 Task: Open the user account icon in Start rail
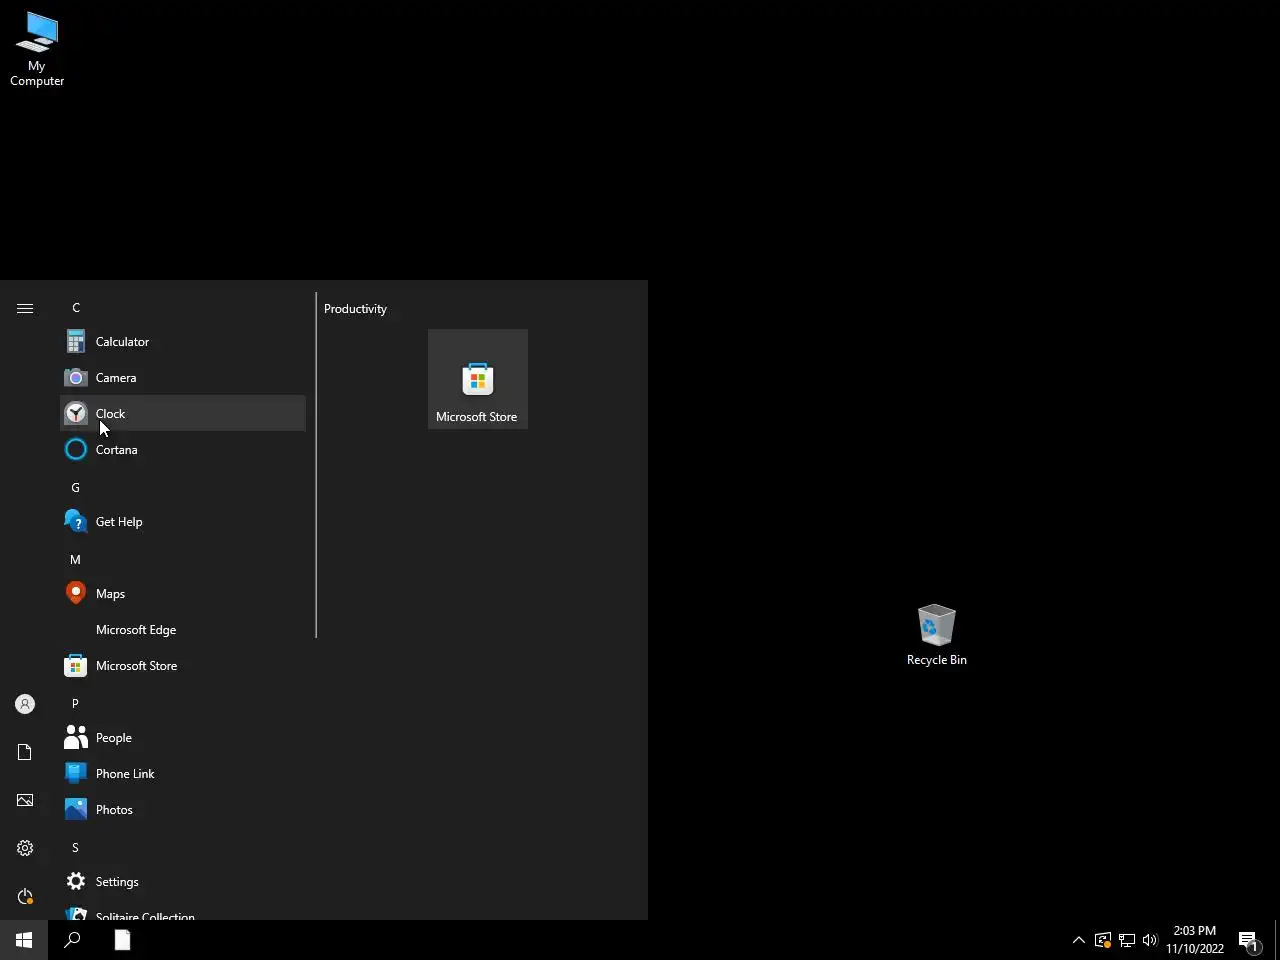[x=25, y=704]
